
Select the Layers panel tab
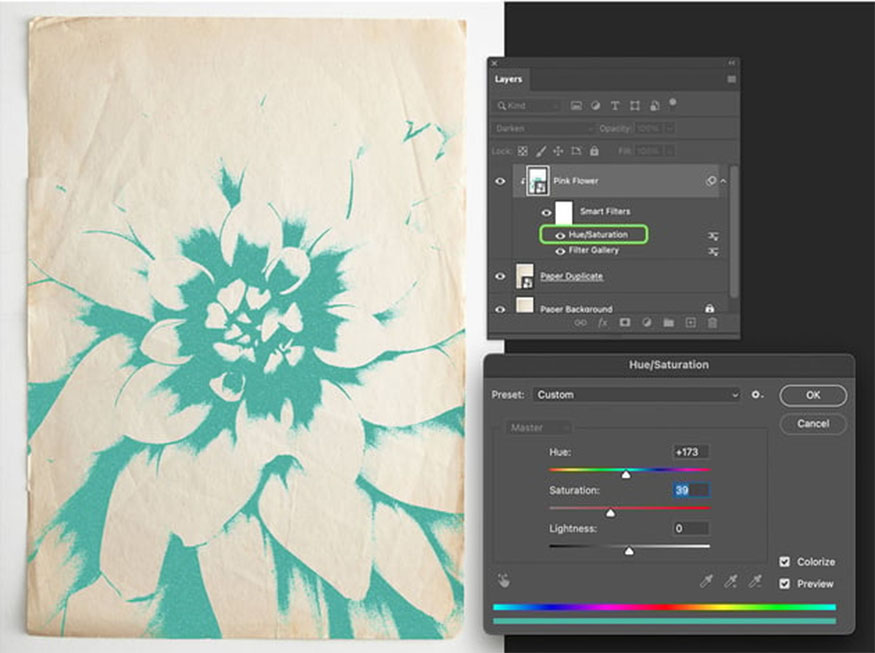click(508, 79)
